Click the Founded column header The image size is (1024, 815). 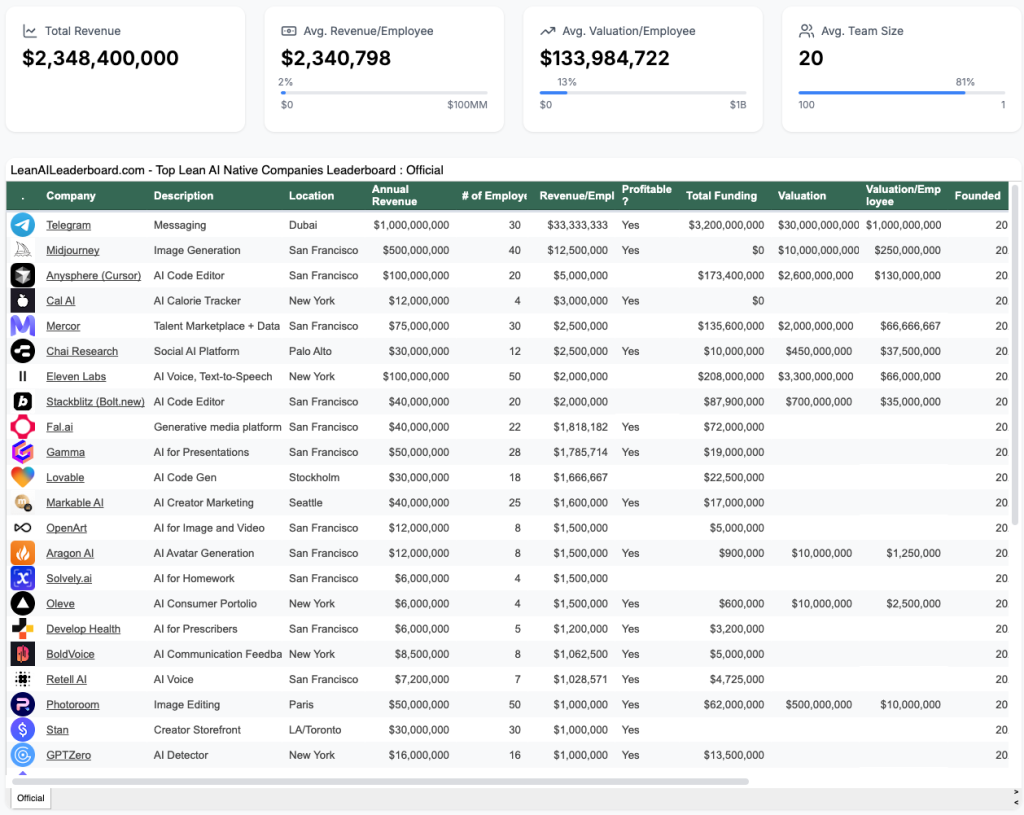[x=977, y=195]
